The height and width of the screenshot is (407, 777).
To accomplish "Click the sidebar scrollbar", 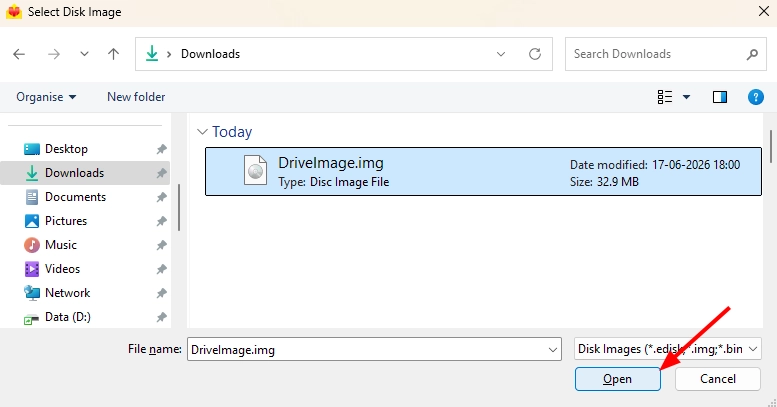I will [178, 207].
